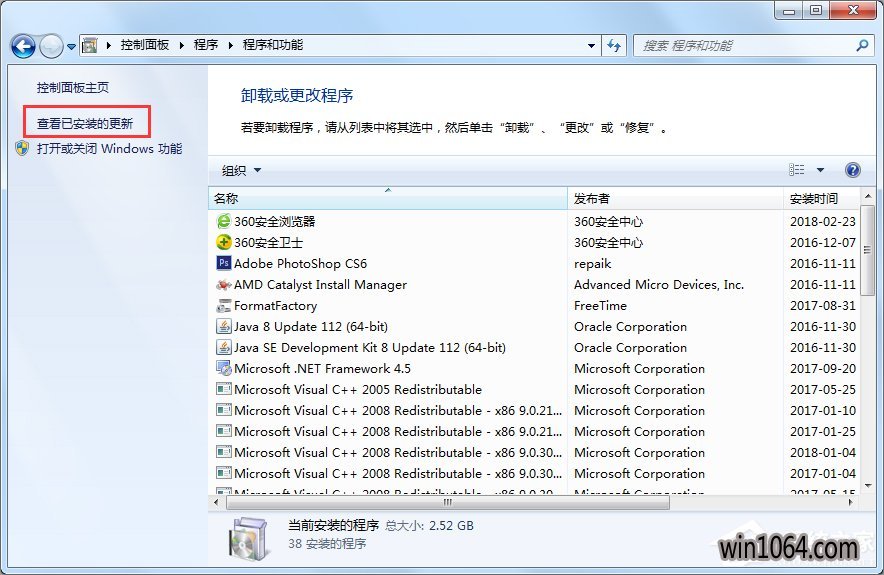
Task: Click install date 2017-09-20
Action: [x=823, y=369]
